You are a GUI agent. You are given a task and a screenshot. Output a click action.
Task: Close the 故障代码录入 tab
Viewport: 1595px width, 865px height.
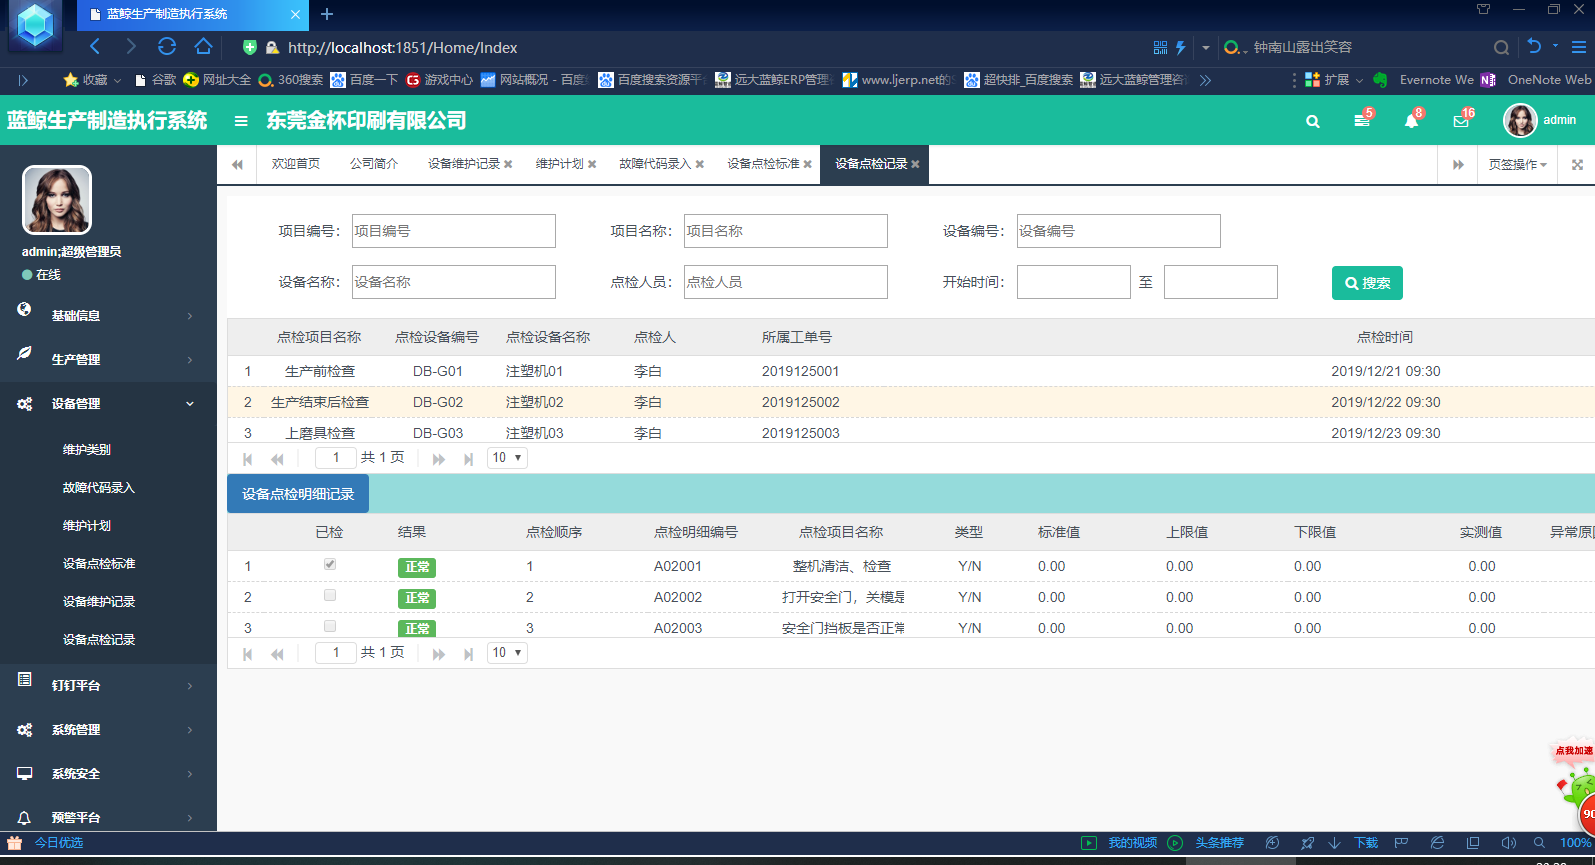(x=700, y=164)
